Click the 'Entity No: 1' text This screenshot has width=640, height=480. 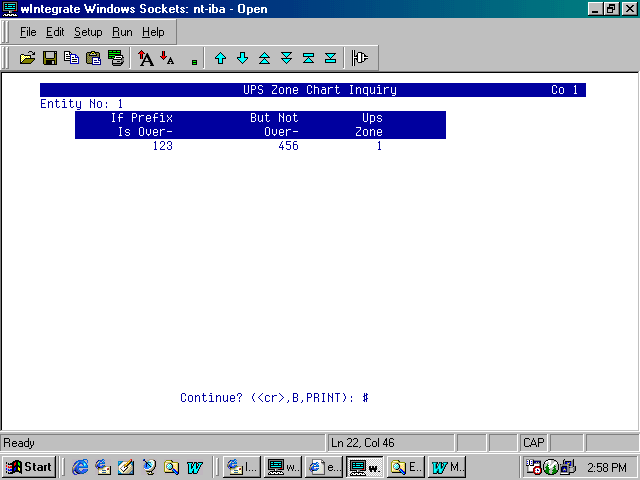(81, 104)
